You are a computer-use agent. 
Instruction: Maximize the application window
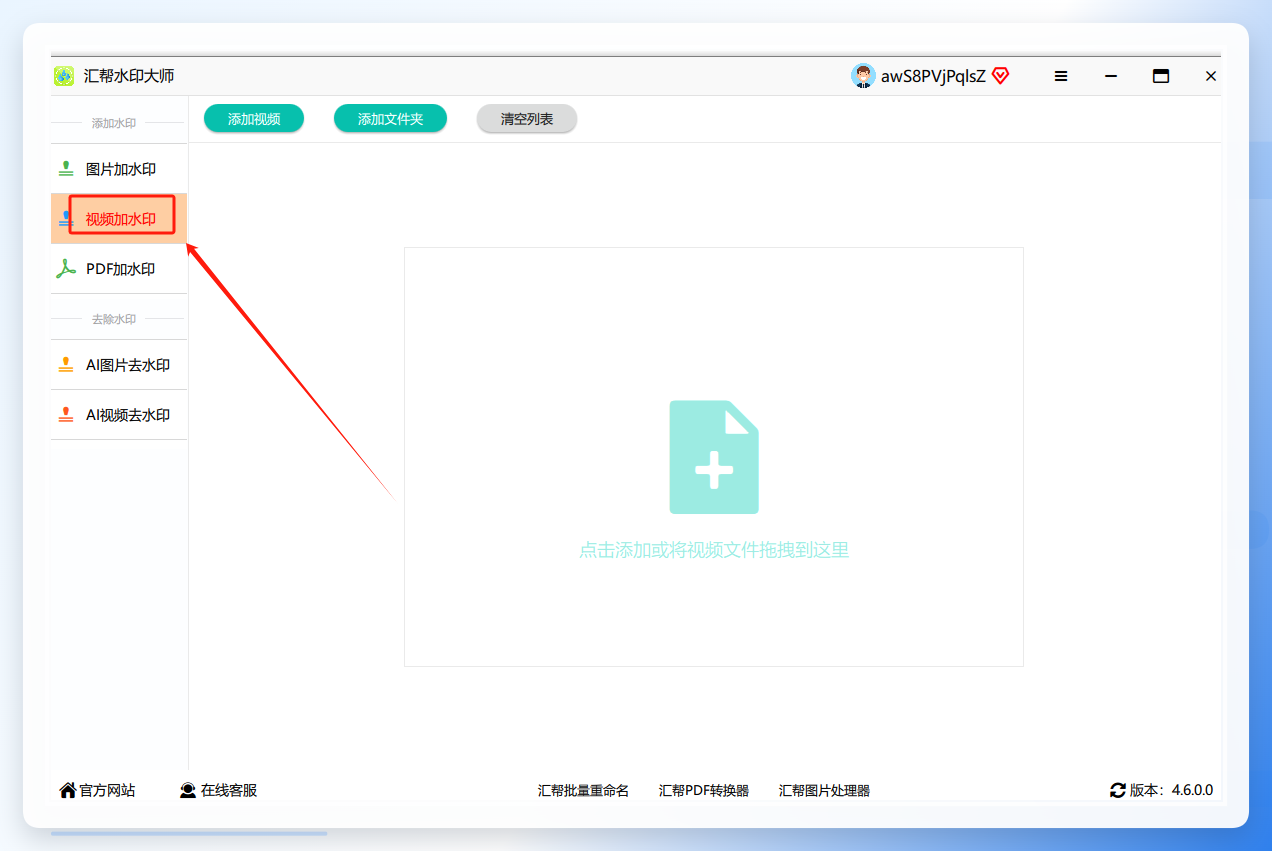pyautogui.click(x=1161, y=76)
